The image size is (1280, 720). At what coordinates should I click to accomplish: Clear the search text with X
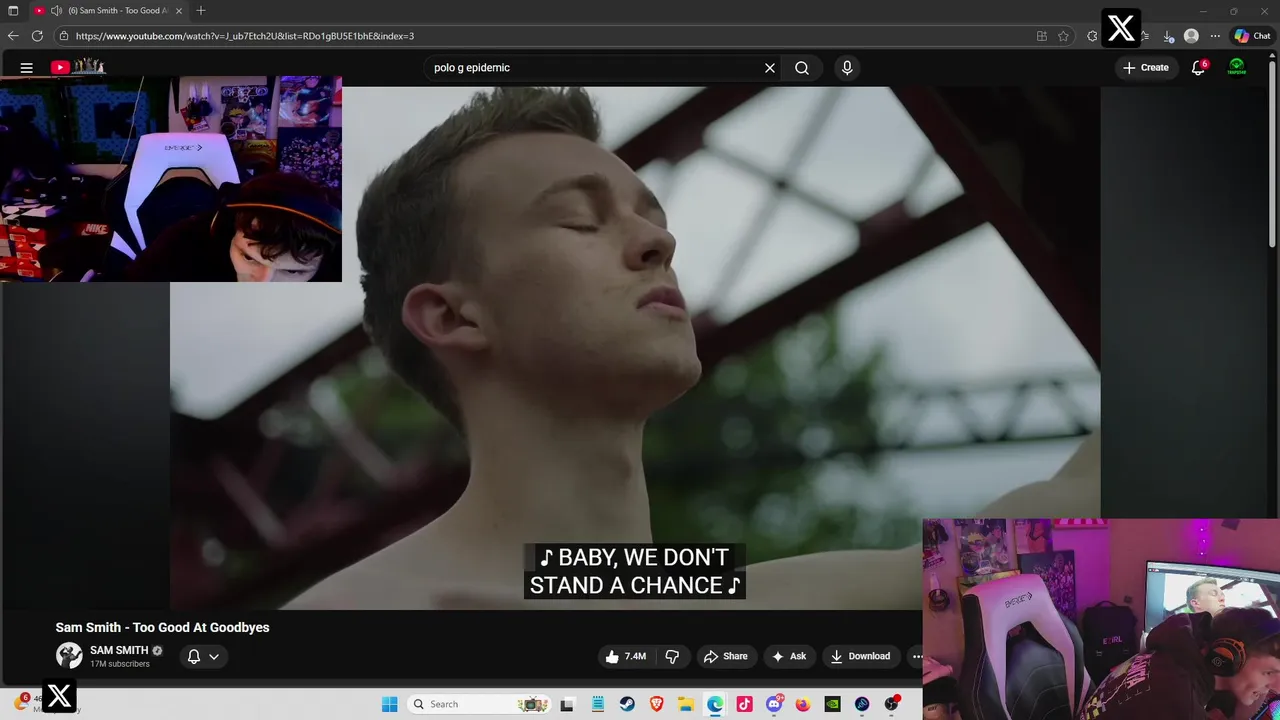770,68
